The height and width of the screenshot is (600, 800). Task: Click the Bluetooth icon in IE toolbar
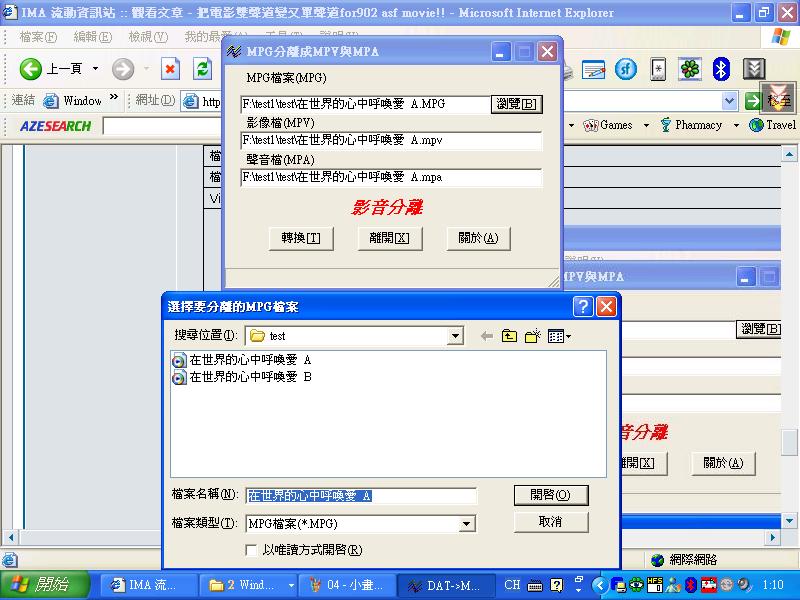721,69
